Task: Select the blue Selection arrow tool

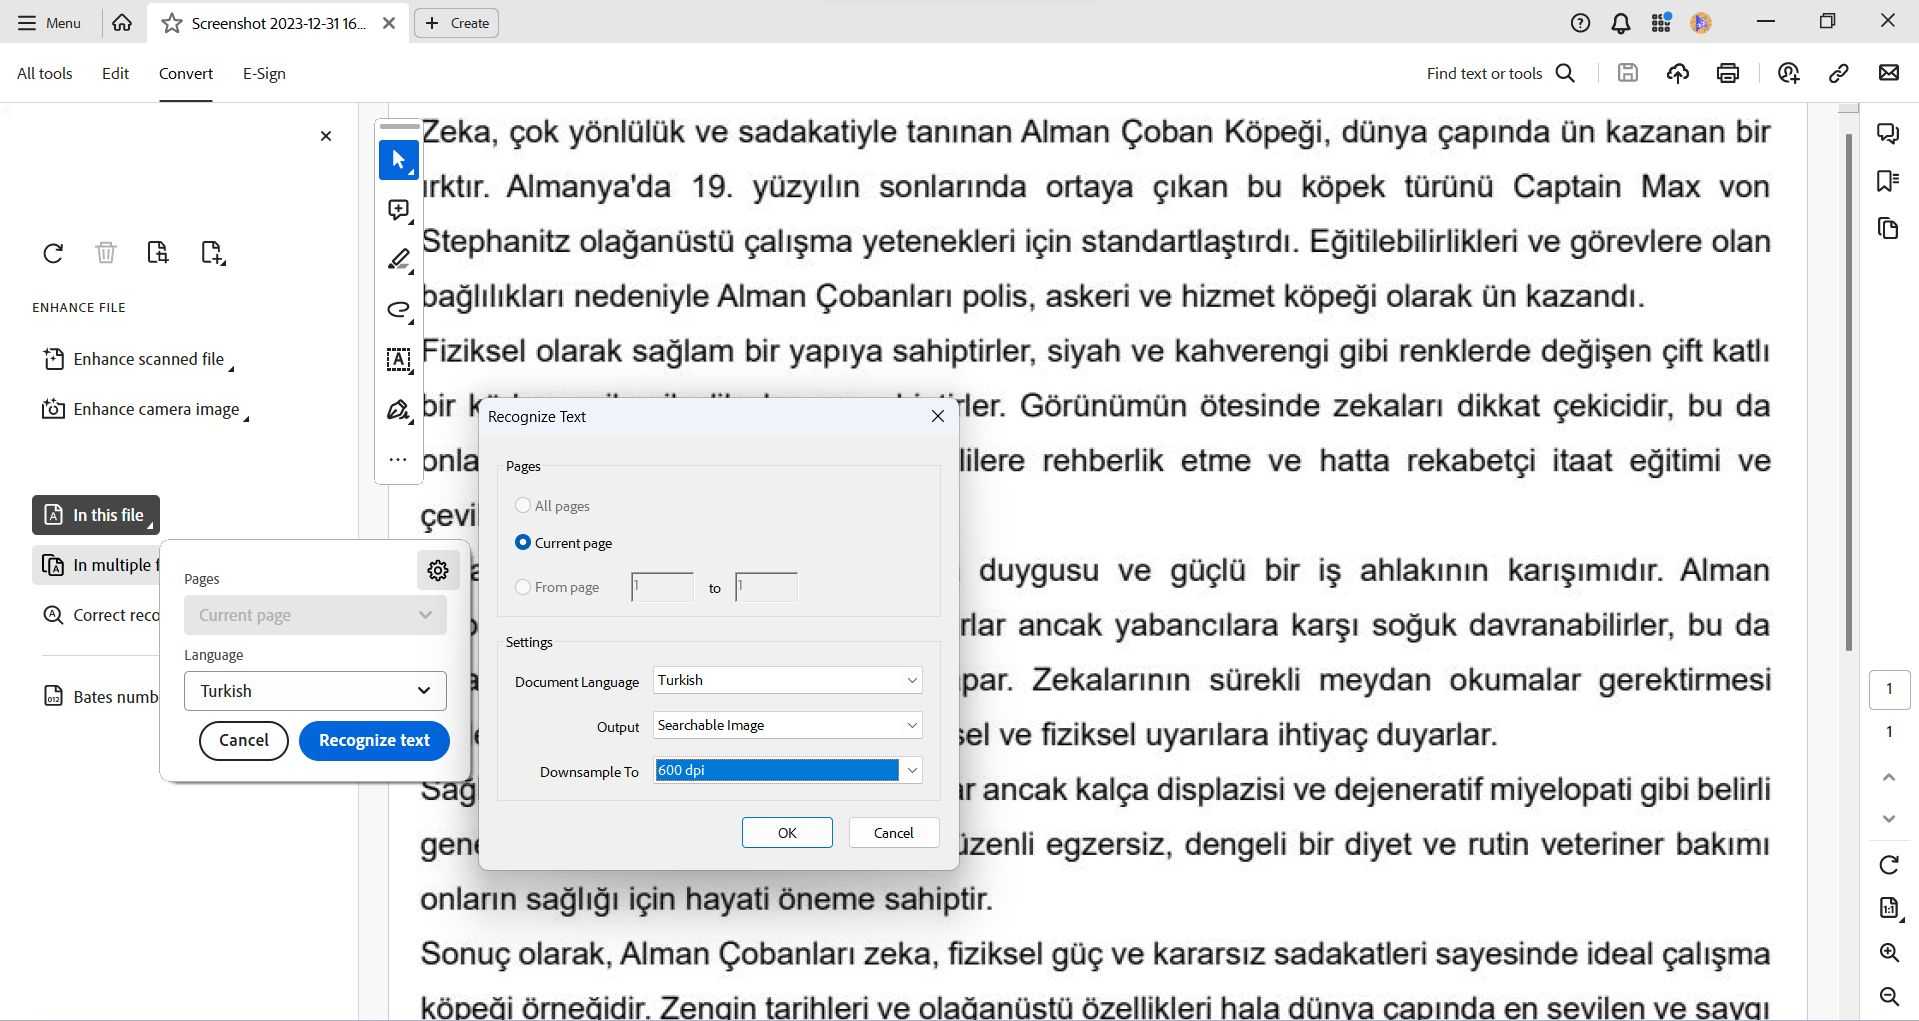Action: click(x=397, y=160)
